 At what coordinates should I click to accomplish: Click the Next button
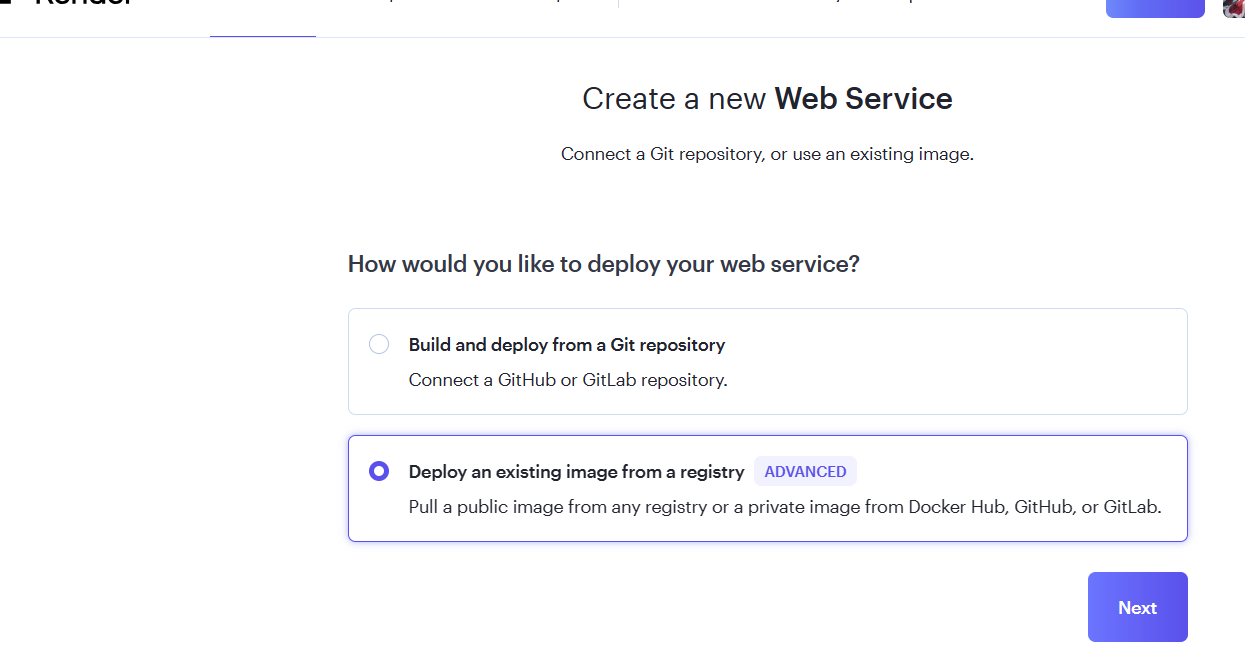(1138, 607)
